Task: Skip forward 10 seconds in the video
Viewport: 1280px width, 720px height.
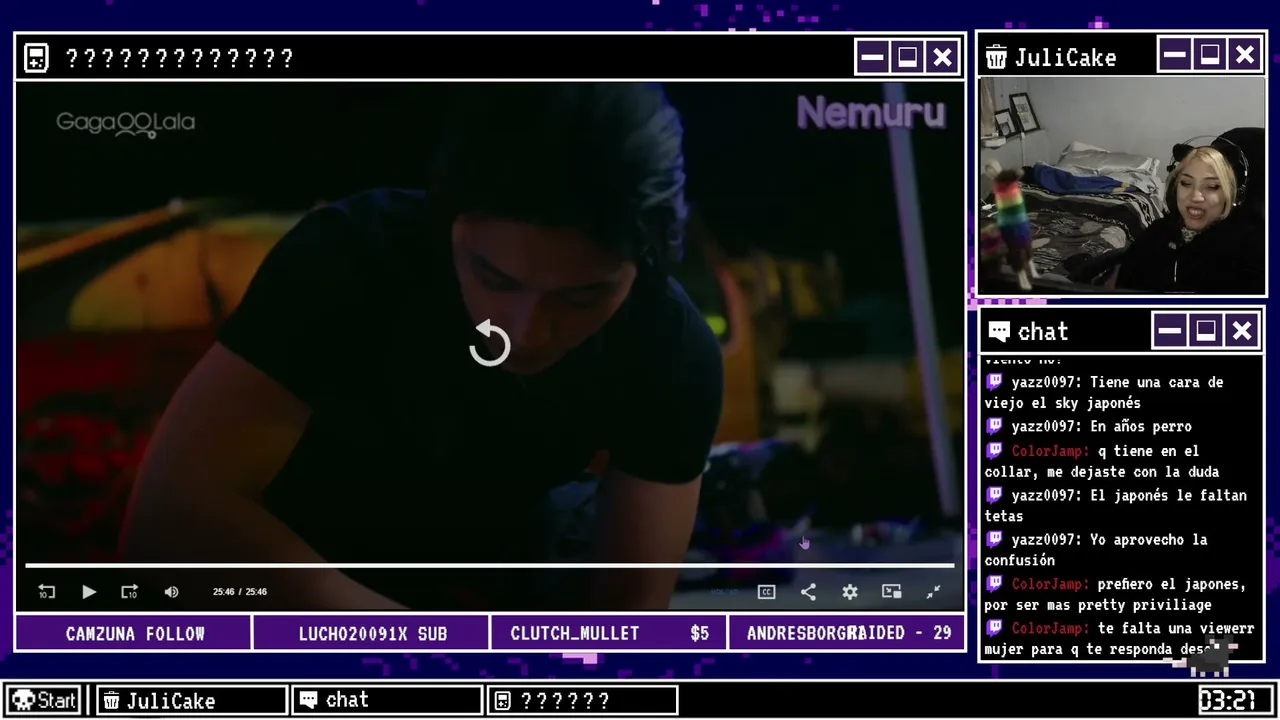Action: (129, 592)
